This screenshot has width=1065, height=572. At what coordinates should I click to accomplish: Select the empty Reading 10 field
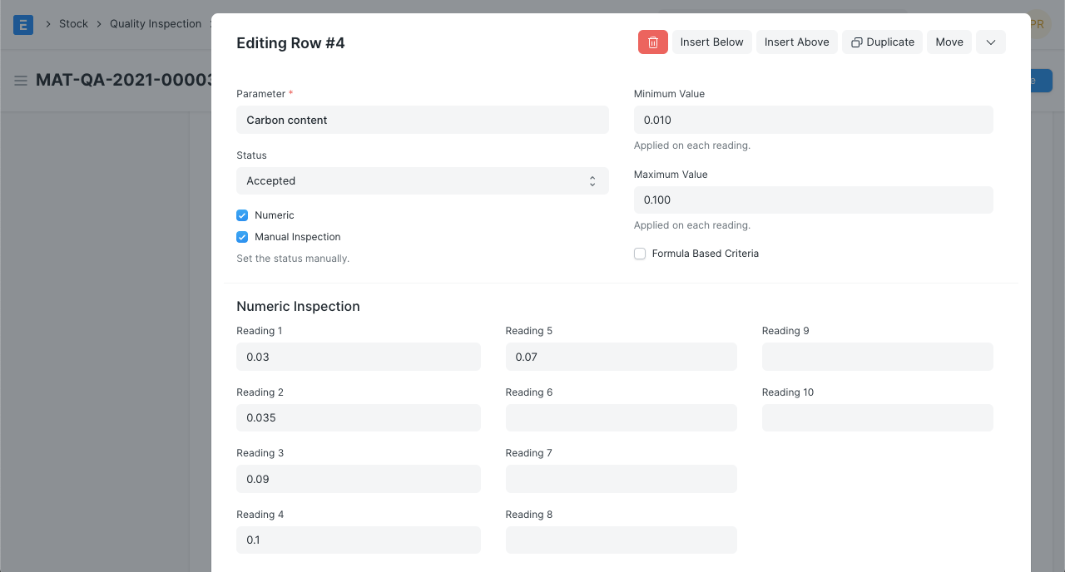pos(877,418)
